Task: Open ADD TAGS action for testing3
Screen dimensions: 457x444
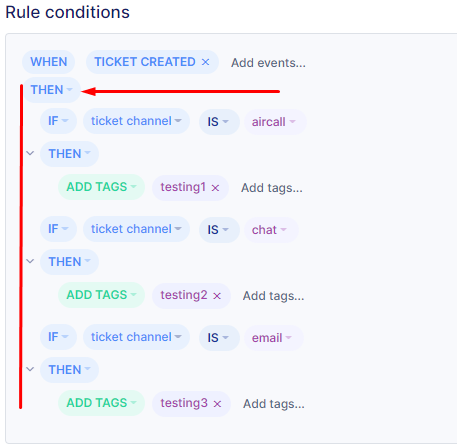Action: pos(101,403)
